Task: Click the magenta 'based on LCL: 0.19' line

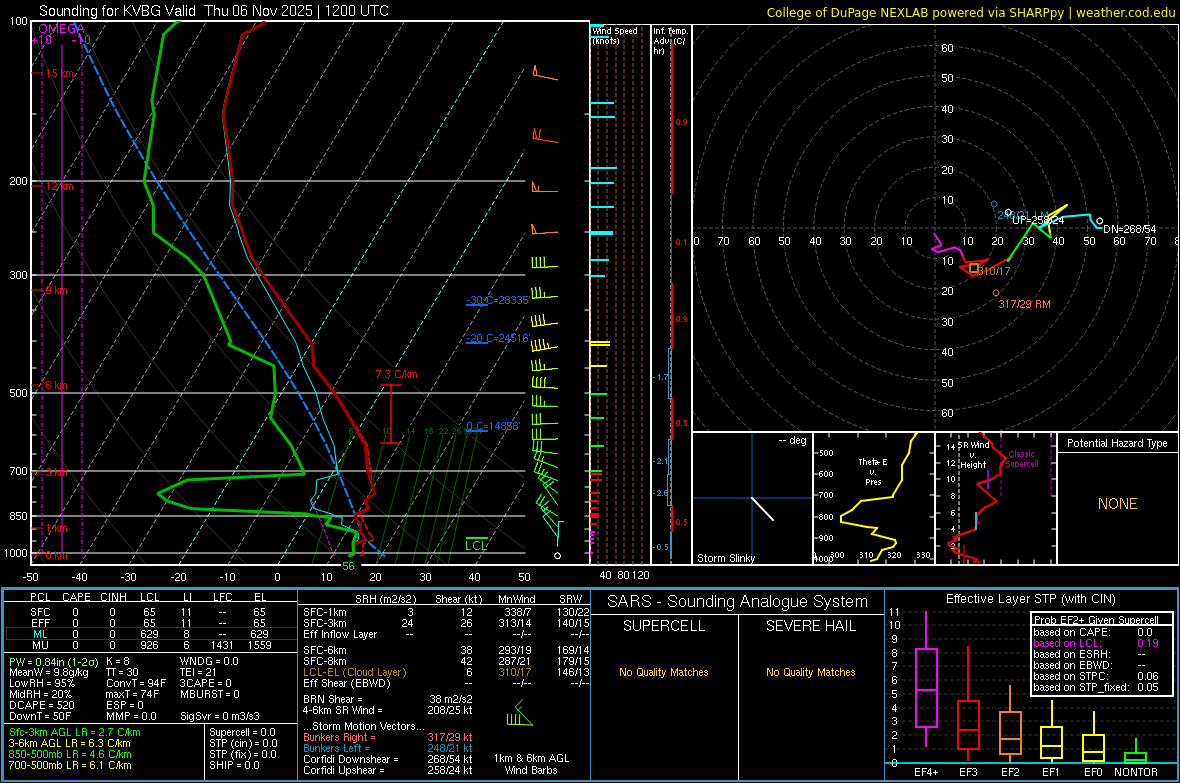Action: pos(1096,643)
